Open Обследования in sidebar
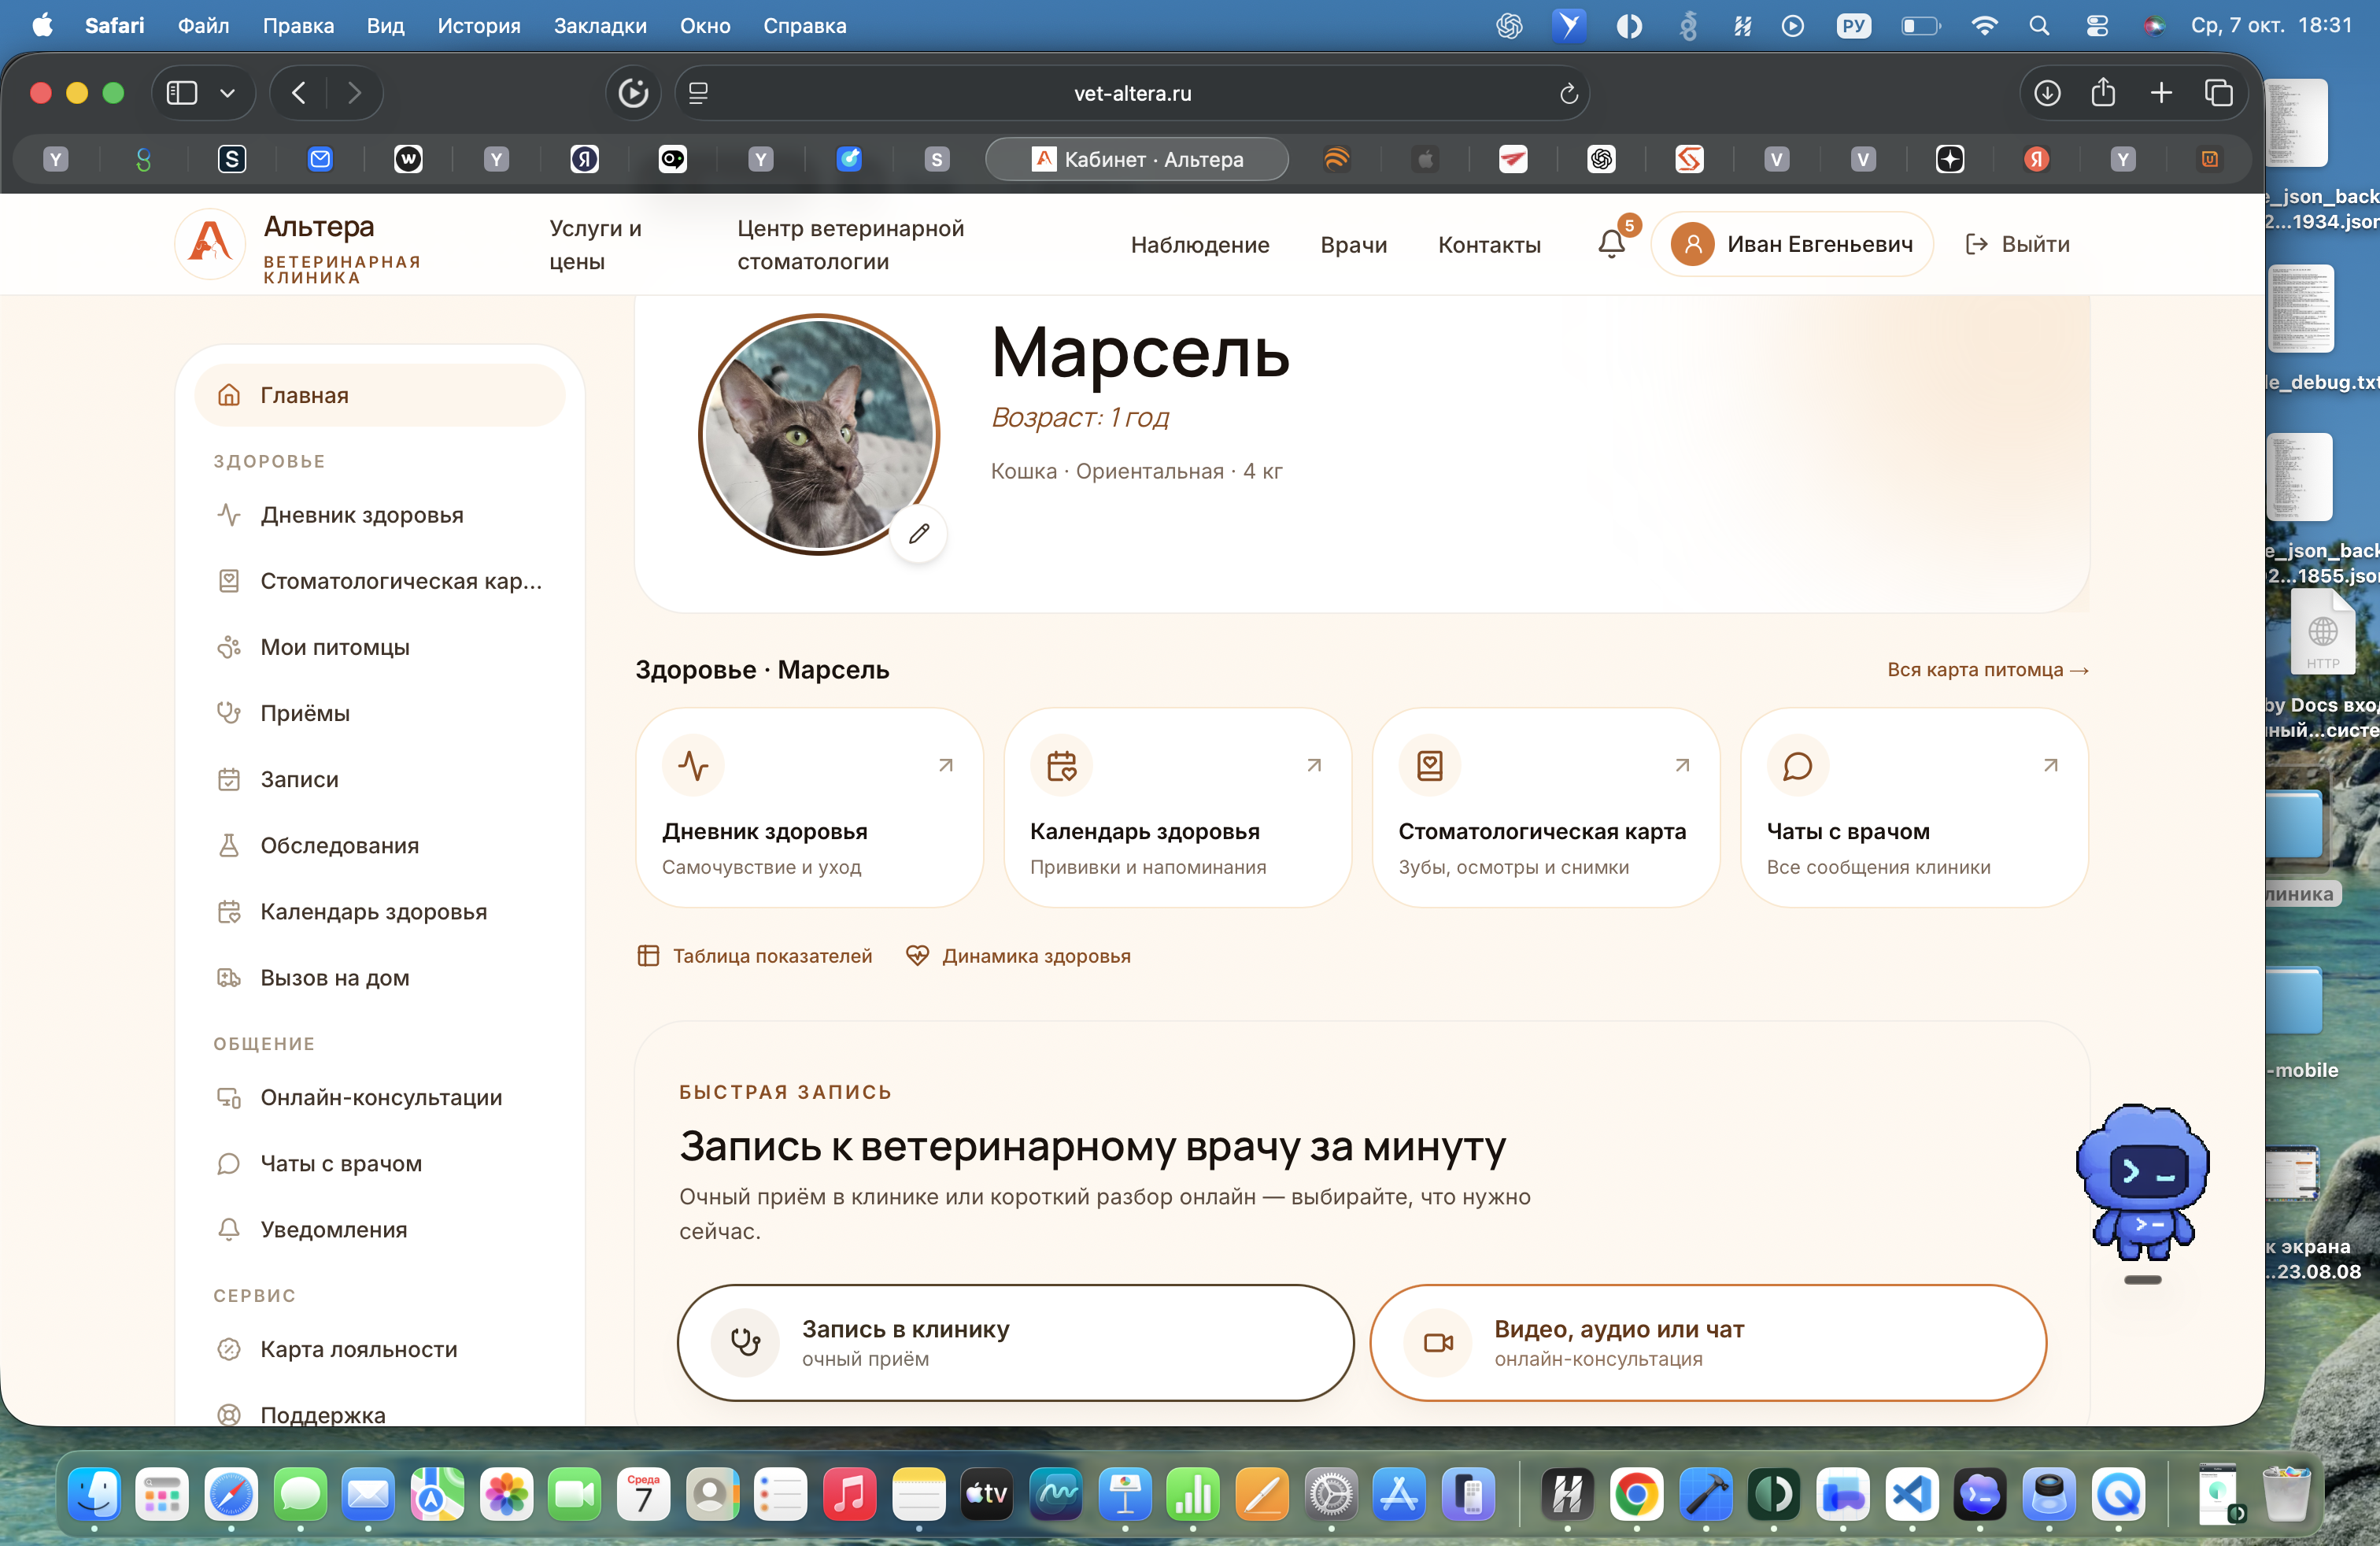The width and height of the screenshot is (2380, 1546). [380, 845]
